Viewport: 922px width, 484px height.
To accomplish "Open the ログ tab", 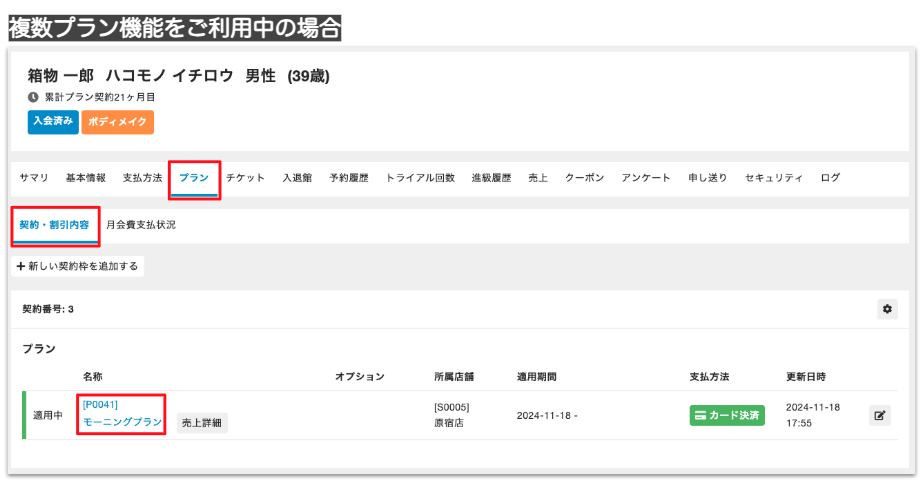I will (830, 178).
